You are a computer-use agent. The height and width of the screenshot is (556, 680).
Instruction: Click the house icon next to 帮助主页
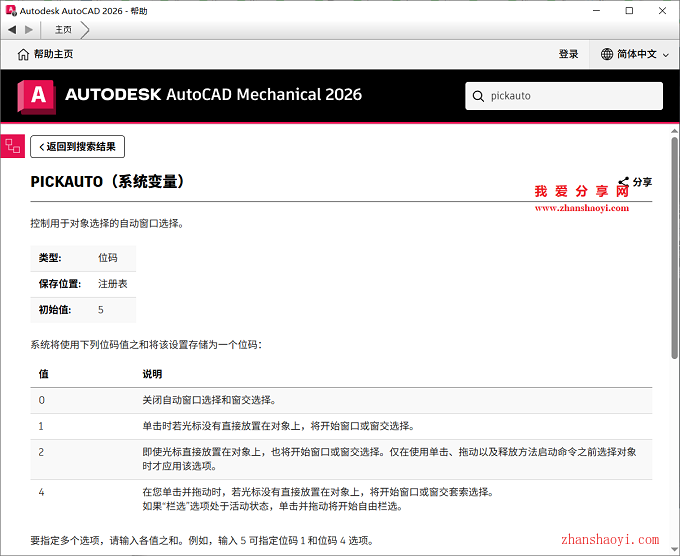(23, 54)
